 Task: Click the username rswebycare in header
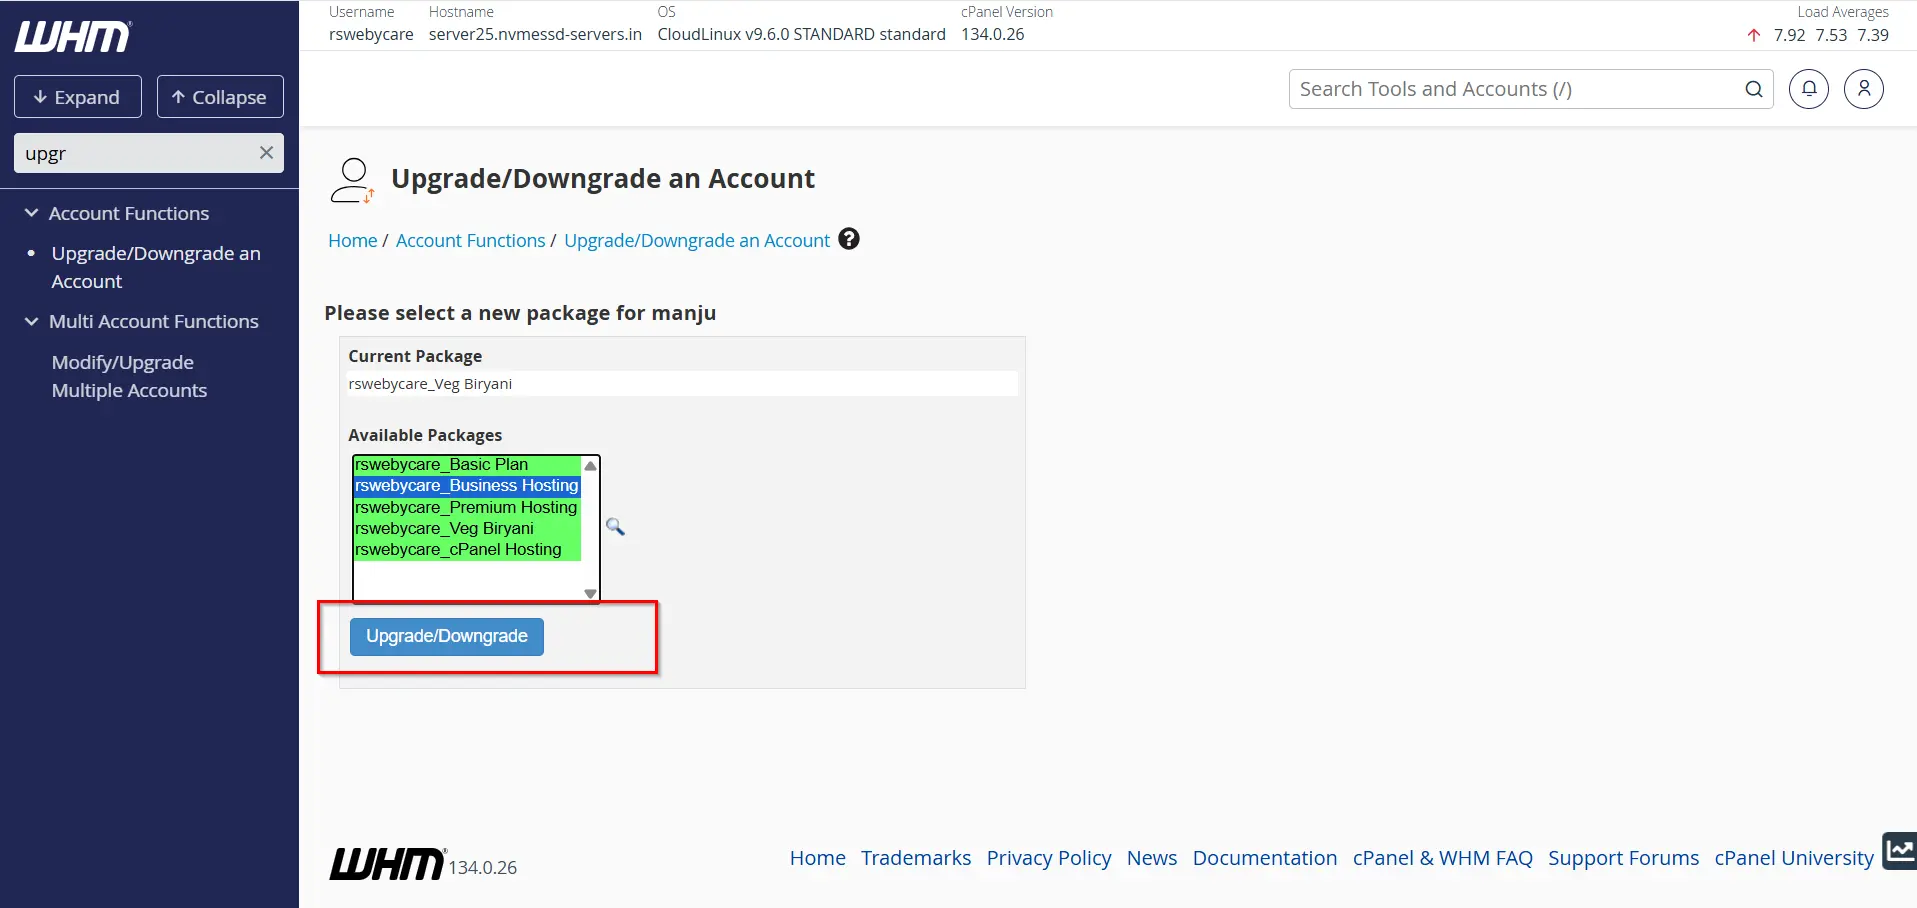pyautogui.click(x=371, y=34)
